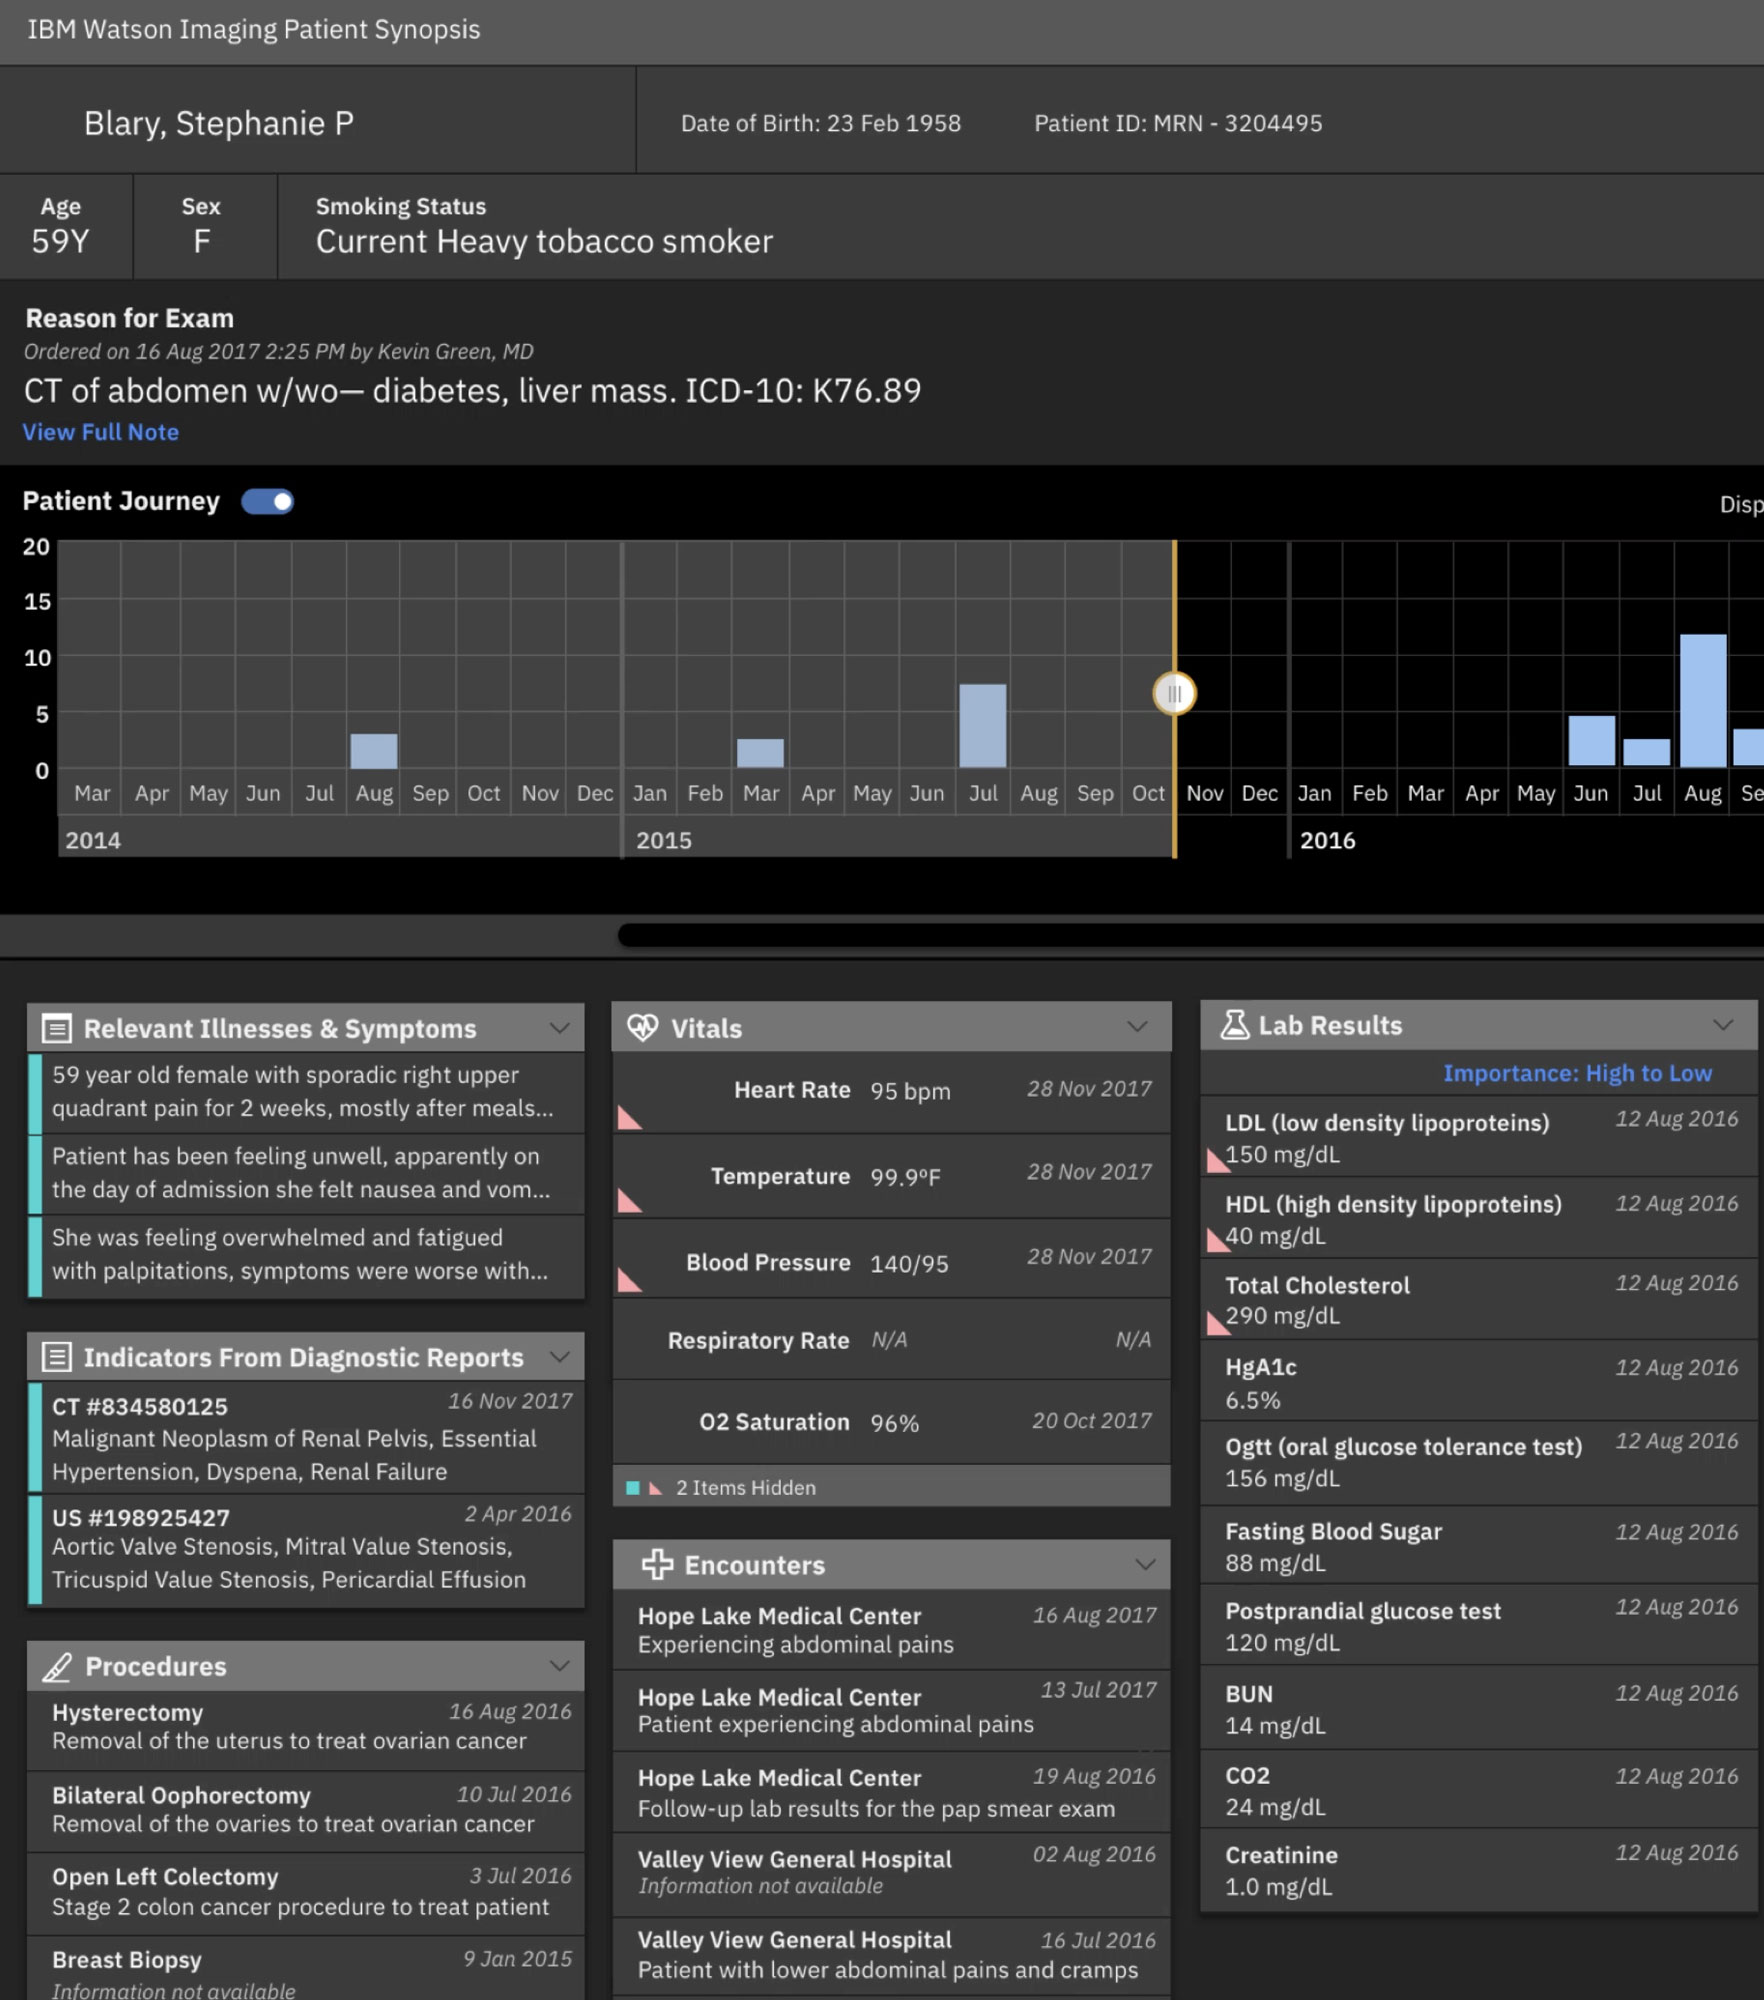Click the Ogtt oral glucose tolerance result
The width and height of the screenshot is (1764, 2000).
1478,1463
